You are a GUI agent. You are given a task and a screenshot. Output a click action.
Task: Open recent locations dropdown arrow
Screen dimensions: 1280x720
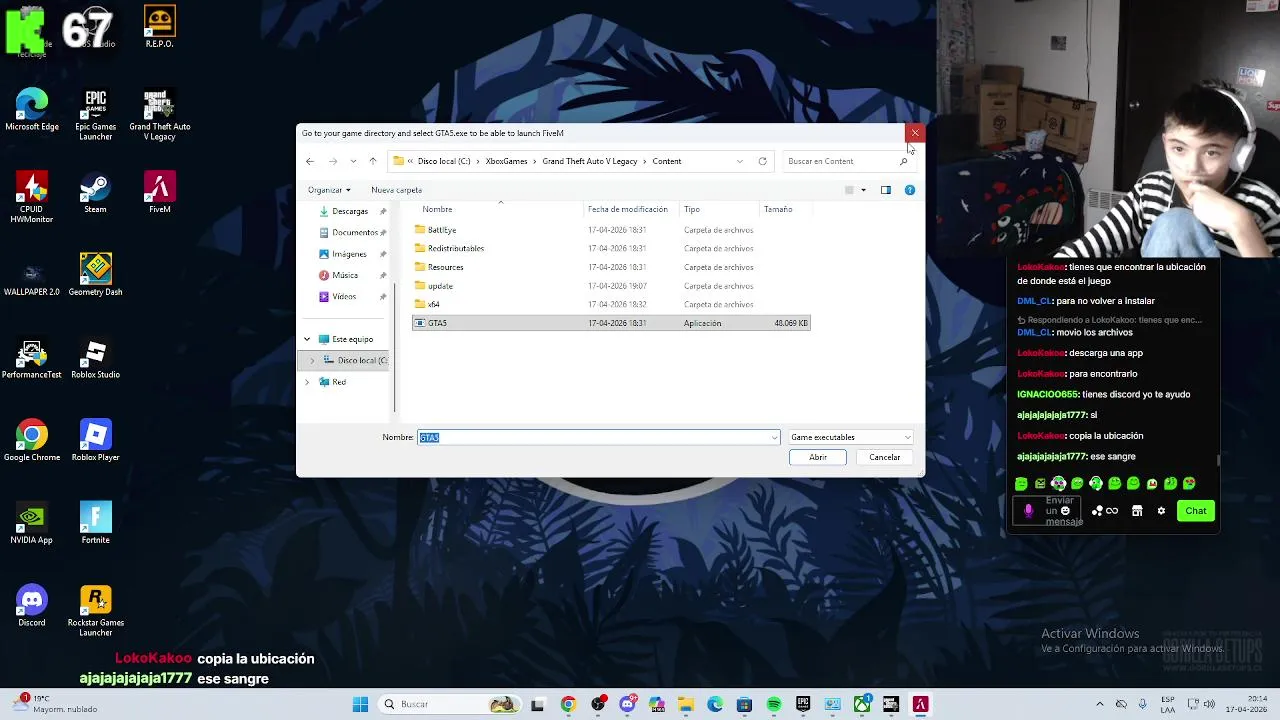pos(353,161)
